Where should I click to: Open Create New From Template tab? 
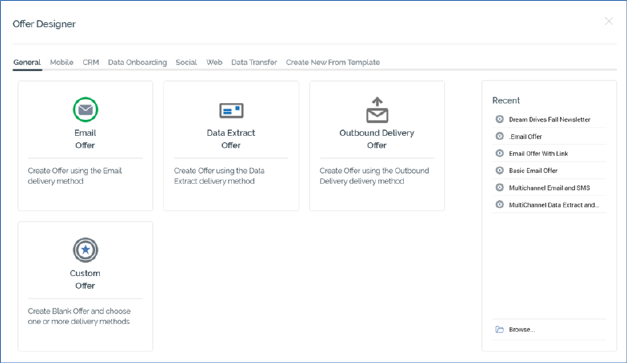coord(333,62)
